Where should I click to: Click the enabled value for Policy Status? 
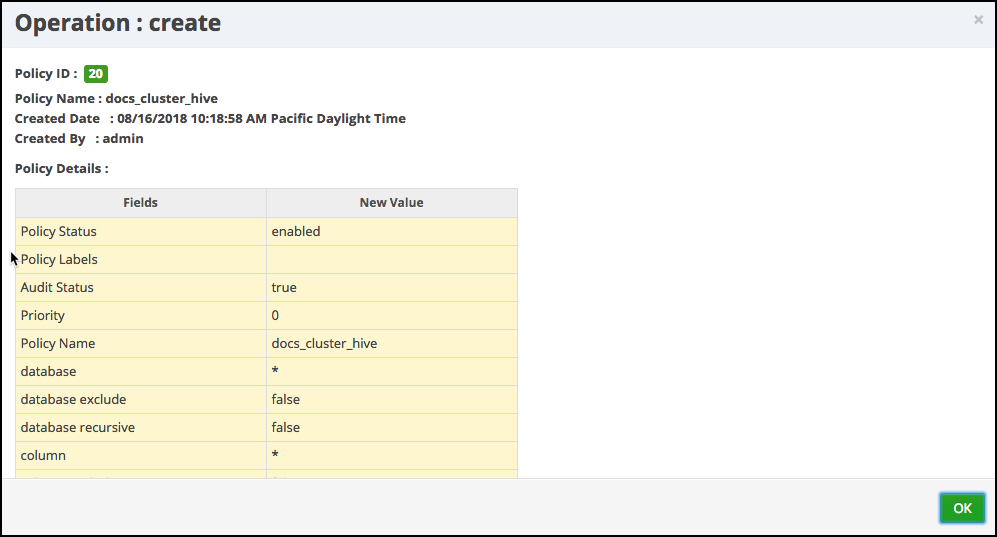(296, 231)
